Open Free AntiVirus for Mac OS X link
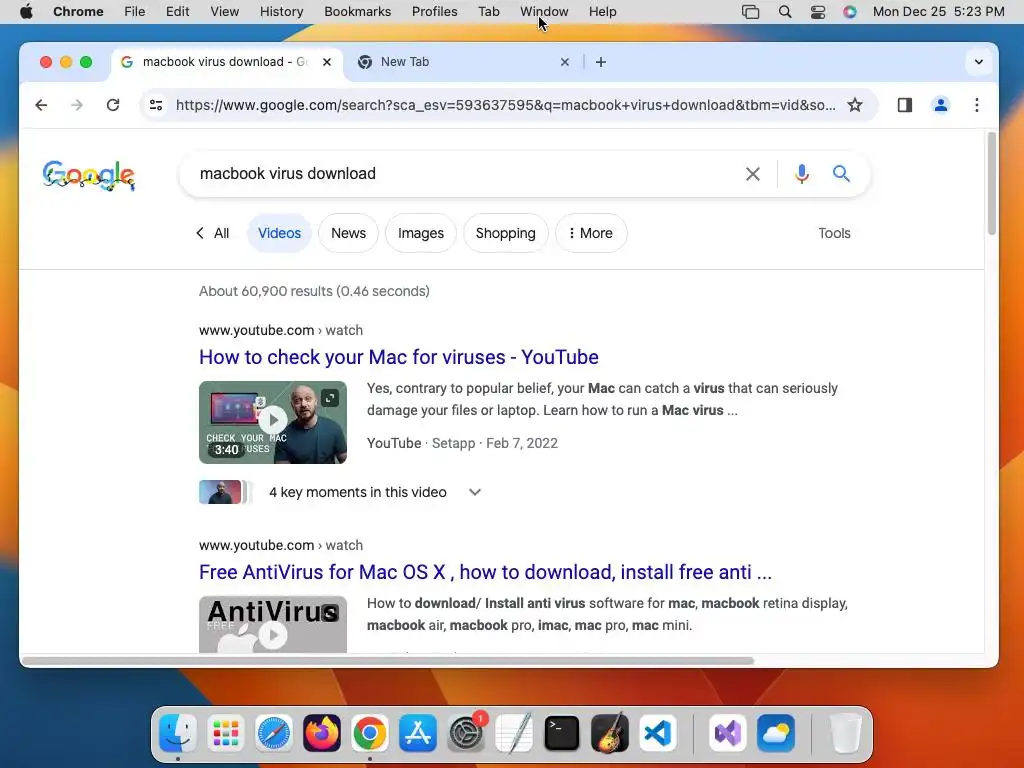Image resolution: width=1024 pixels, height=768 pixels. click(x=485, y=572)
